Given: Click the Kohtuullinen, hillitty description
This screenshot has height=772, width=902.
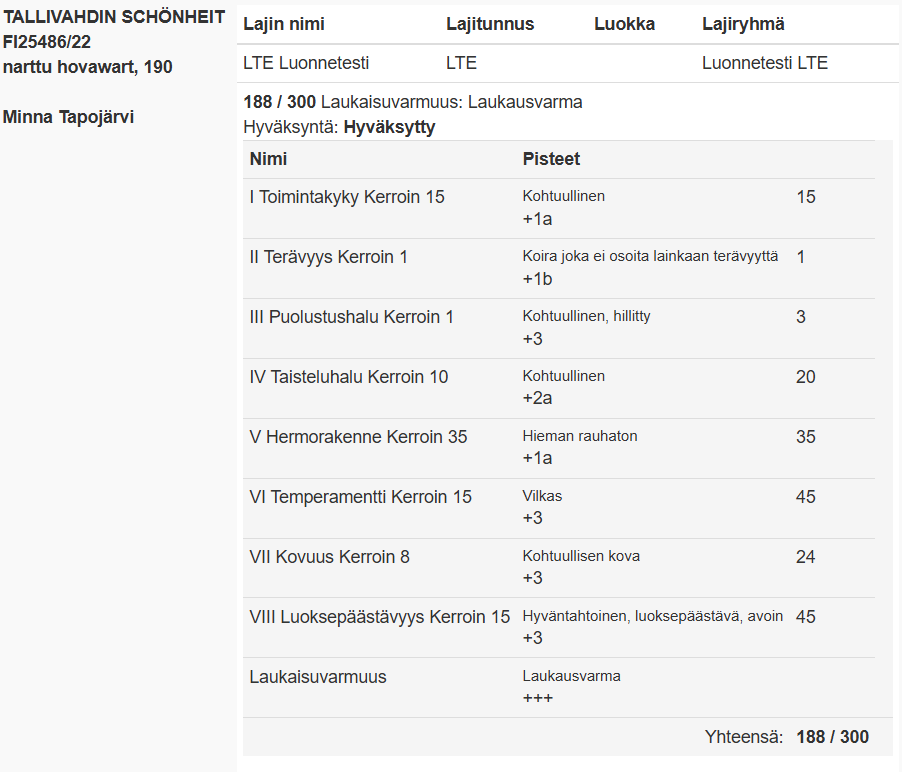Looking at the screenshot, I should click(x=586, y=316).
